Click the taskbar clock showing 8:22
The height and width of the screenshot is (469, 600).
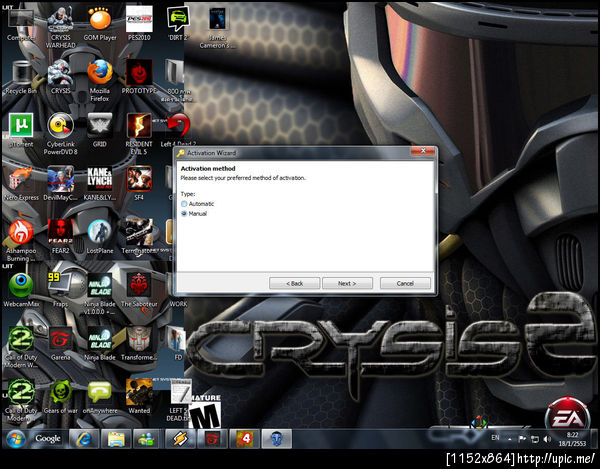click(x=572, y=439)
